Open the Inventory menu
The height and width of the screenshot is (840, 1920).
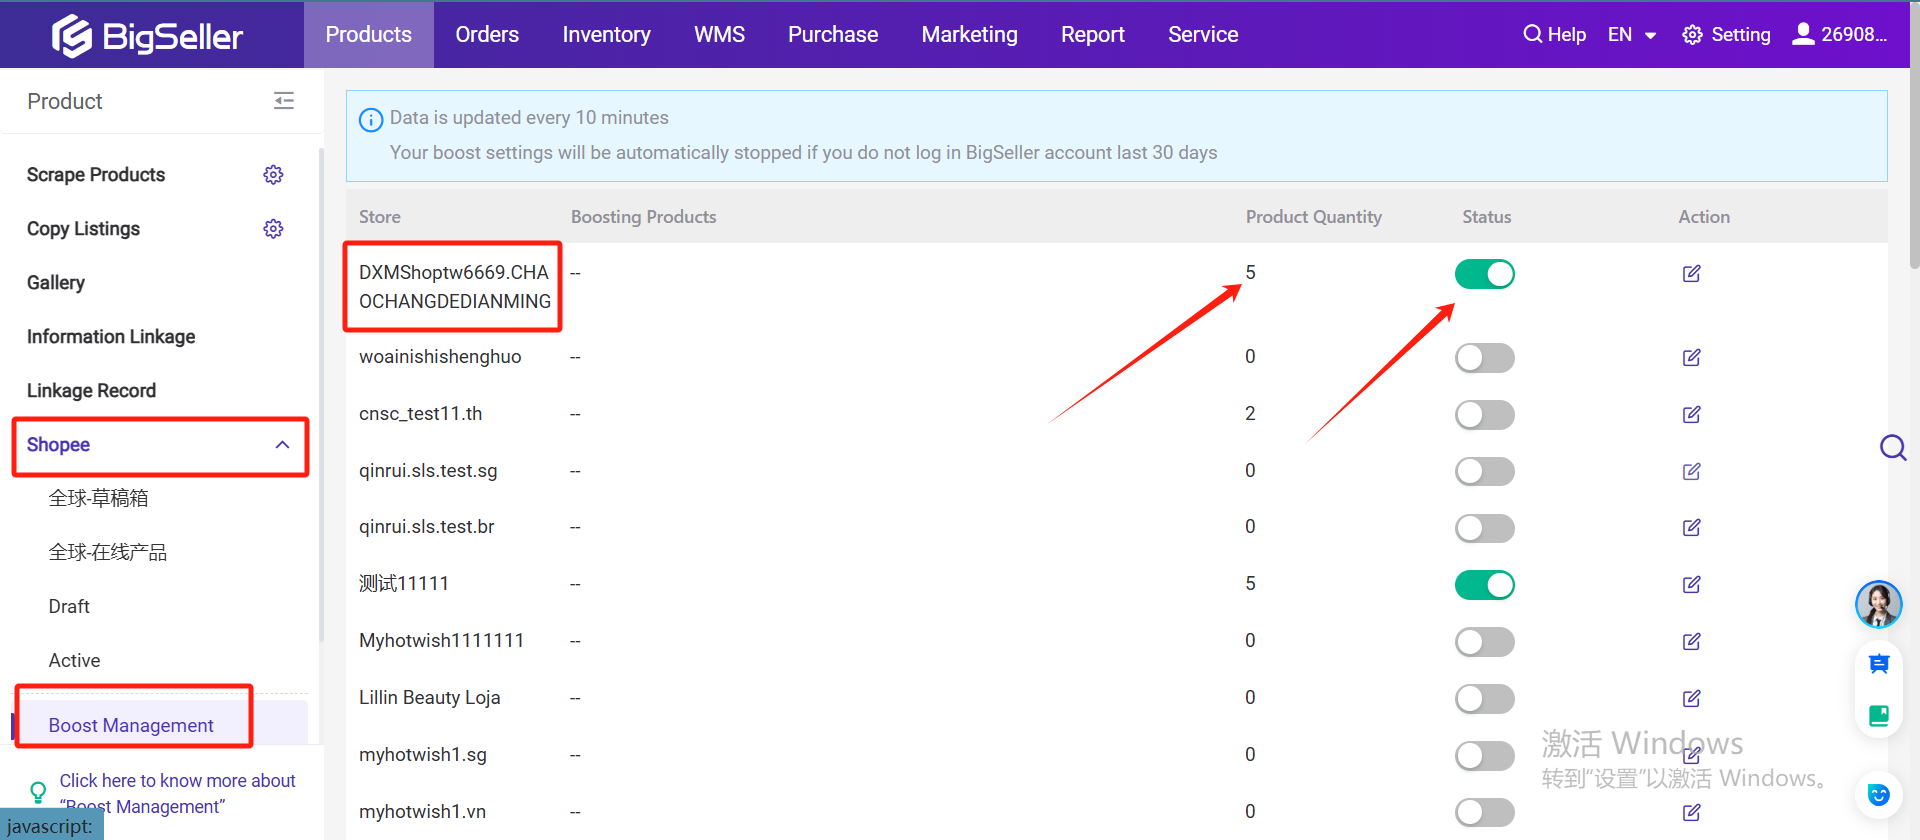click(606, 35)
